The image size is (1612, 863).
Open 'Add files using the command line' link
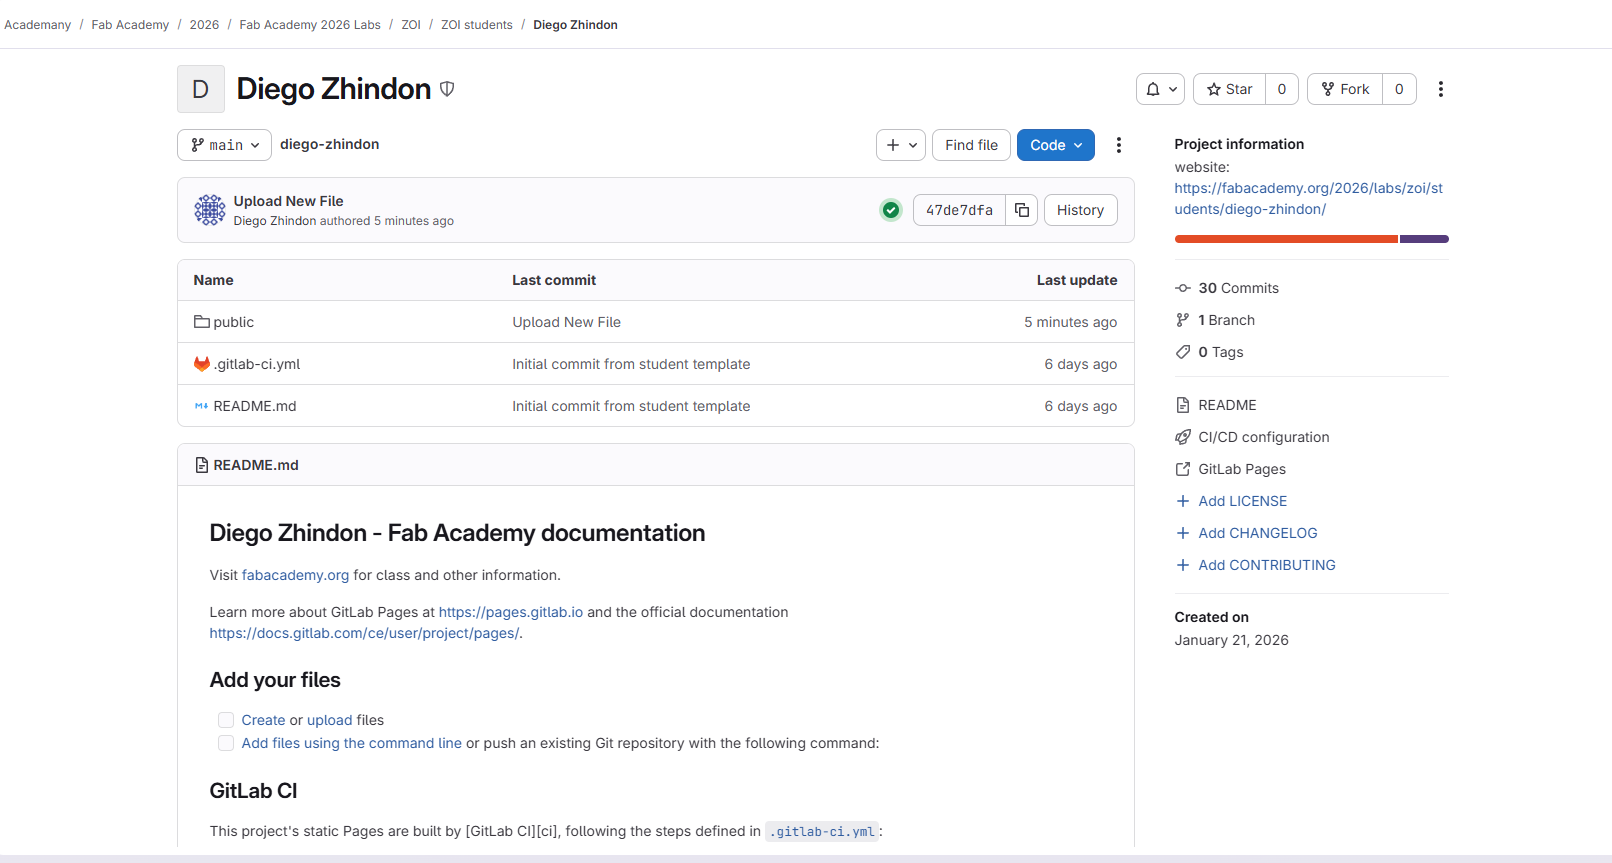point(352,743)
